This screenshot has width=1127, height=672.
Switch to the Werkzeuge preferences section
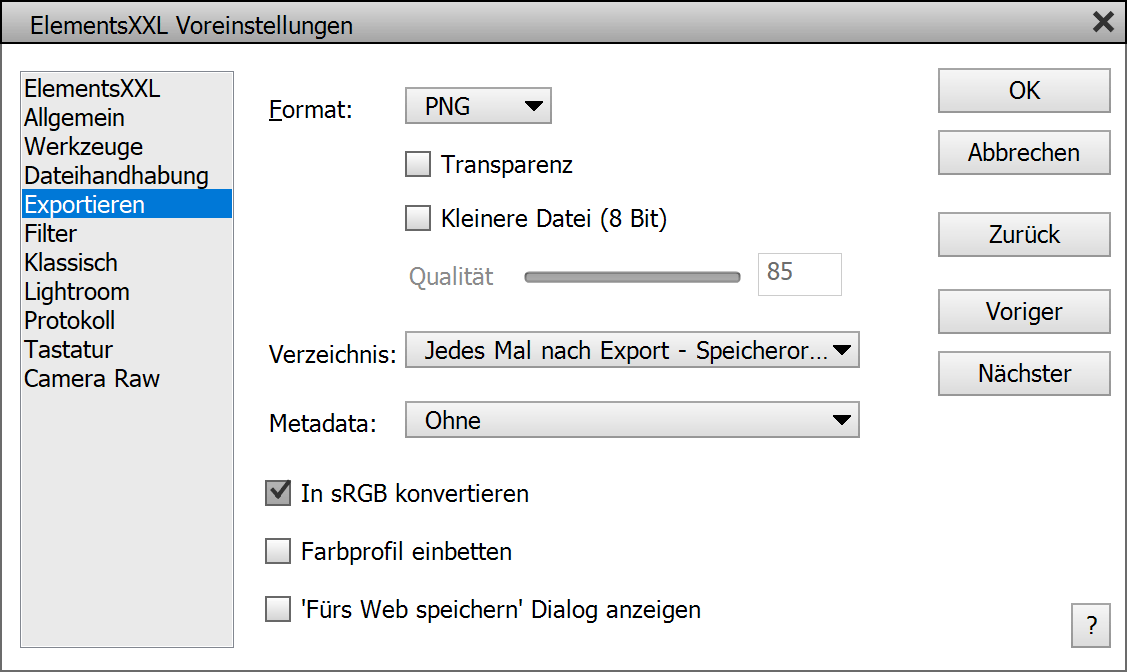pos(84,147)
